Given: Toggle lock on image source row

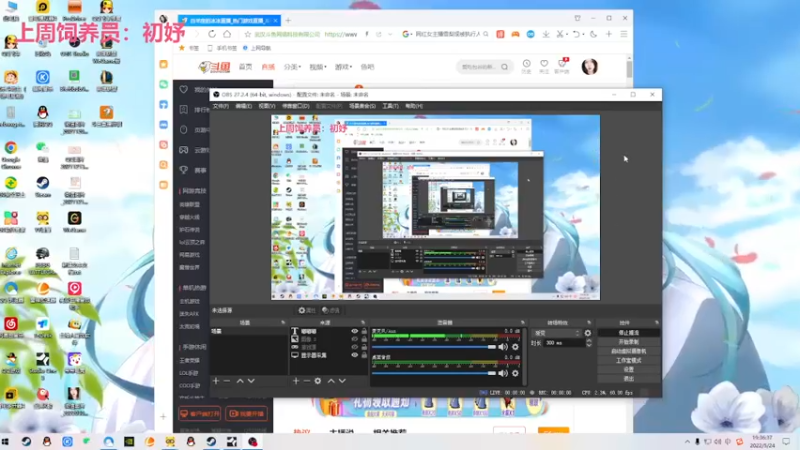Looking at the screenshot, I should pyautogui.click(x=364, y=339).
